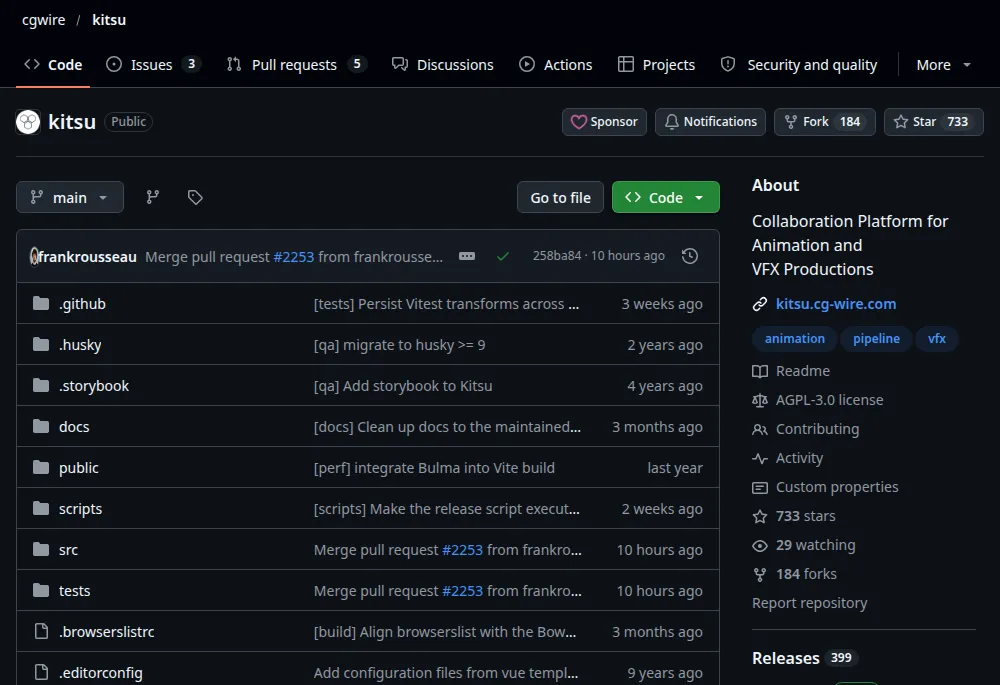Click the tests folder icon
Image resolution: width=1000 pixels, height=685 pixels.
click(x=41, y=591)
